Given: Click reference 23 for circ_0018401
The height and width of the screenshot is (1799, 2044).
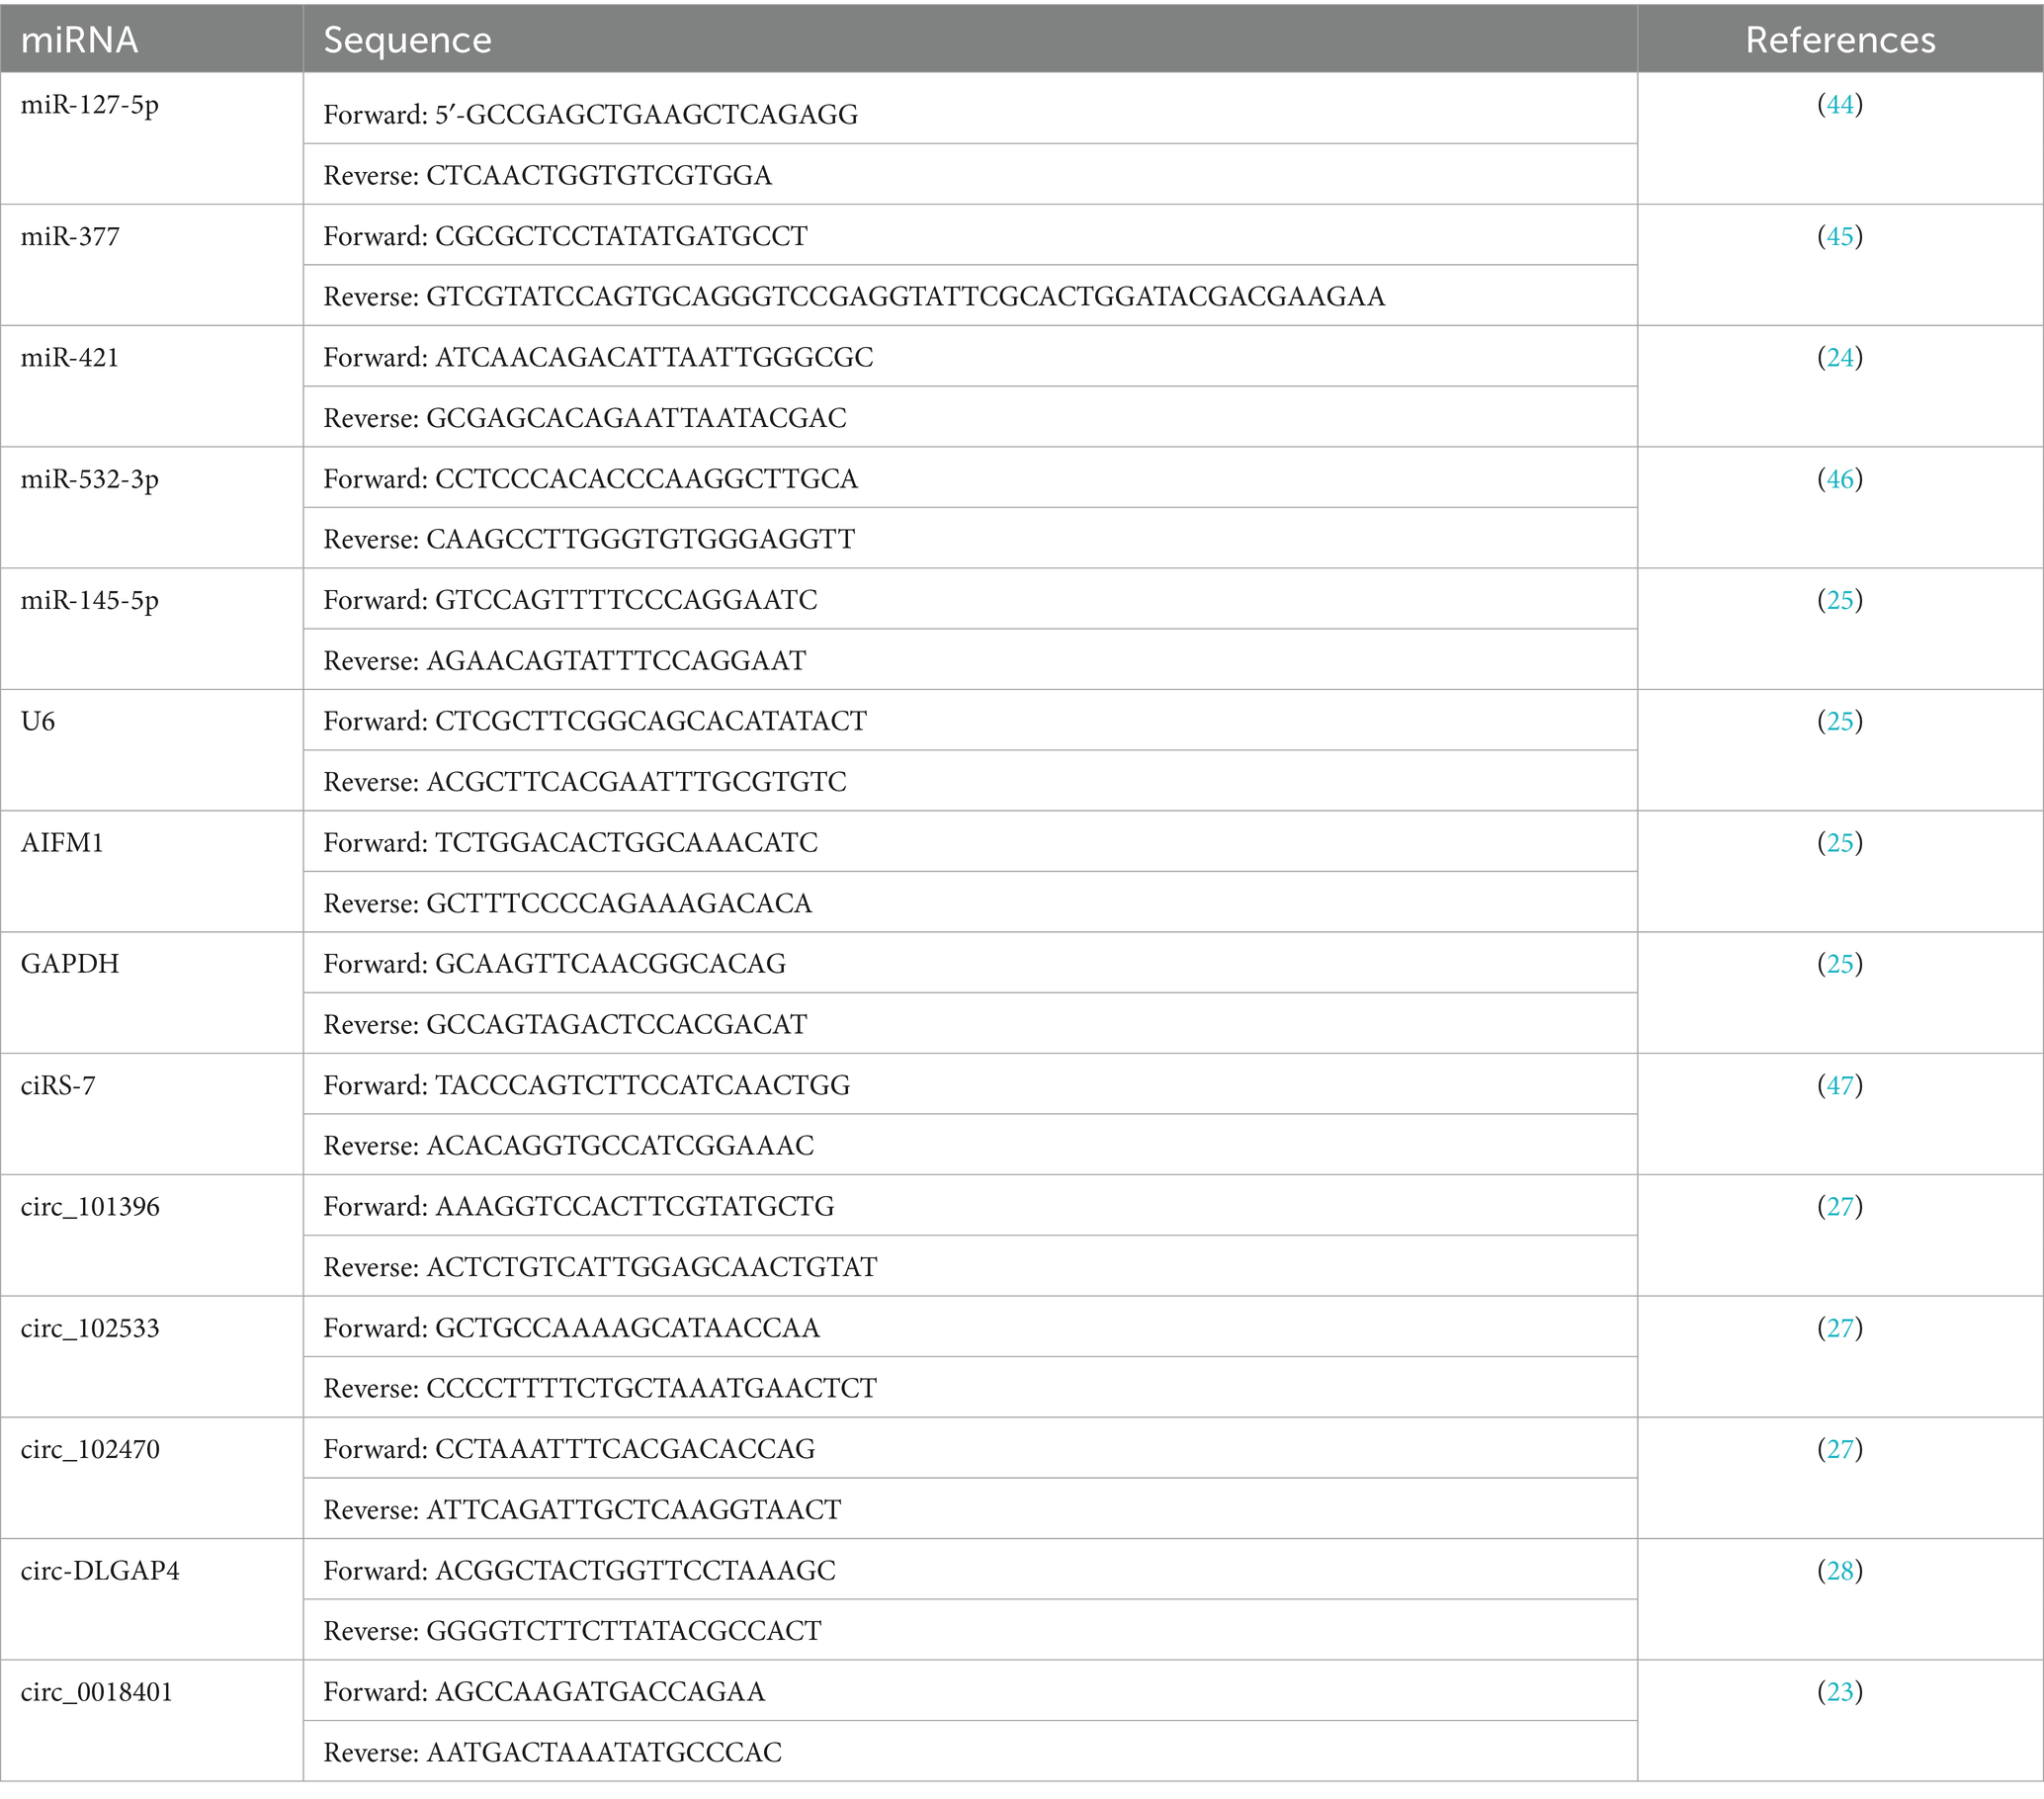Looking at the screenshot, I should click(1840, 1691).
